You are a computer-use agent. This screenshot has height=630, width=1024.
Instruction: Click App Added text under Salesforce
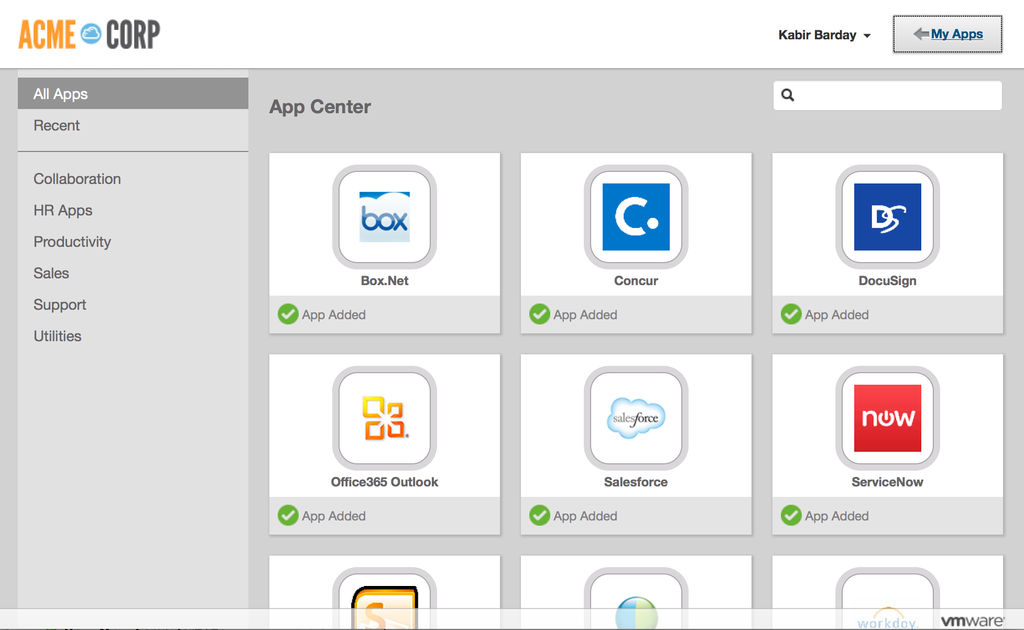pos(584,516)
